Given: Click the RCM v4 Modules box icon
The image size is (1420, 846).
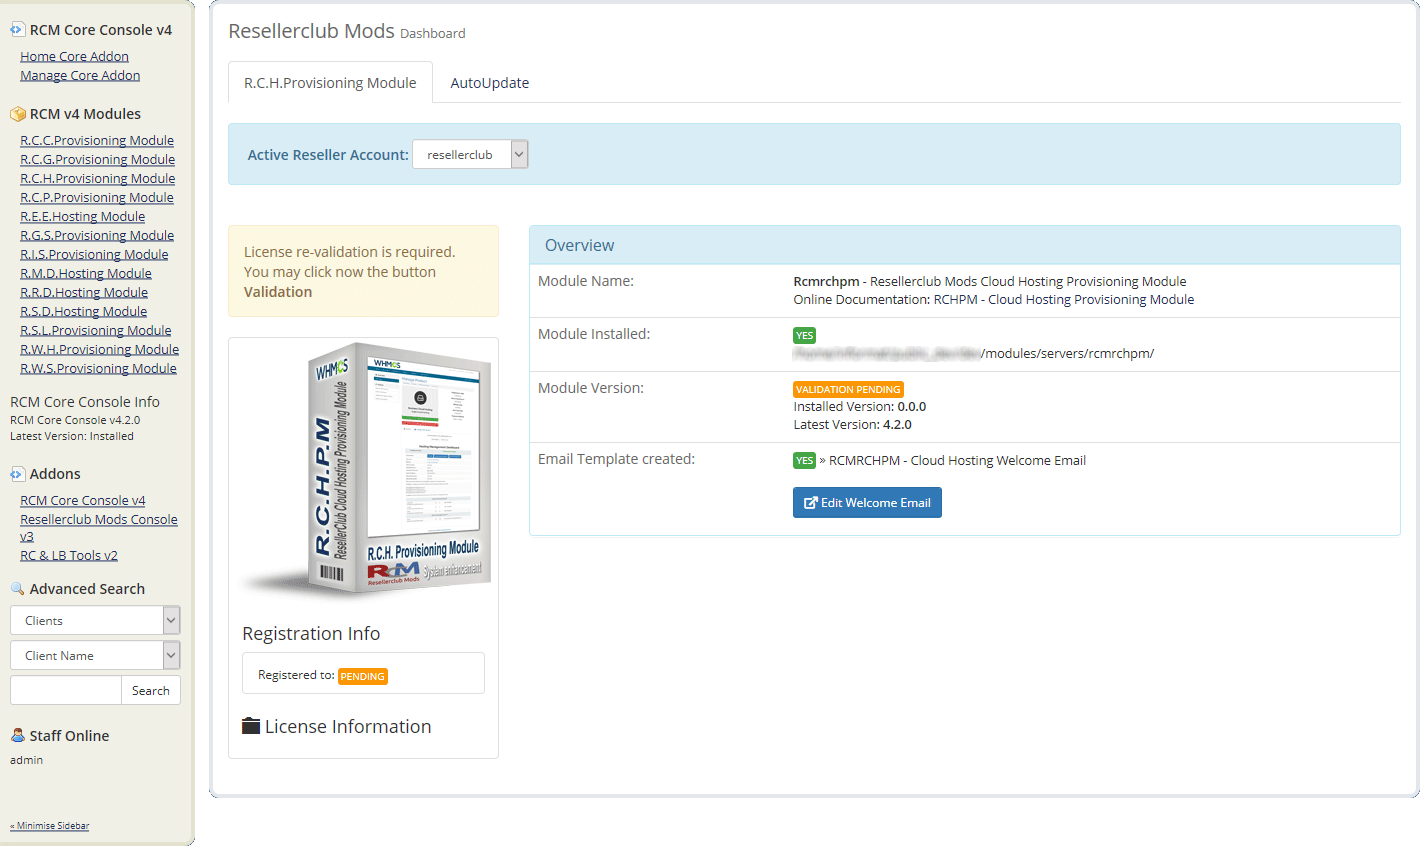Looking at the screenshot, I should [x=17, y=114].
